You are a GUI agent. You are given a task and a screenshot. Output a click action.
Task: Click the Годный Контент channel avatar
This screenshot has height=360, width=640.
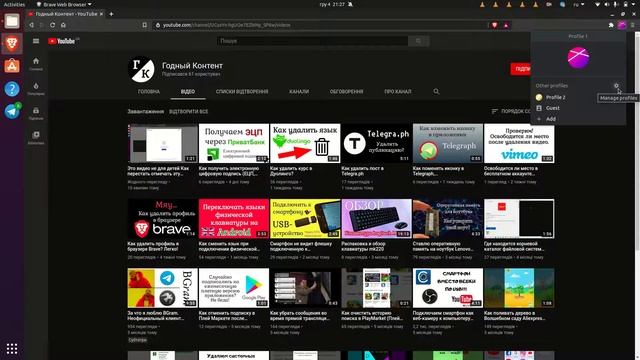[x=141, y=69]
